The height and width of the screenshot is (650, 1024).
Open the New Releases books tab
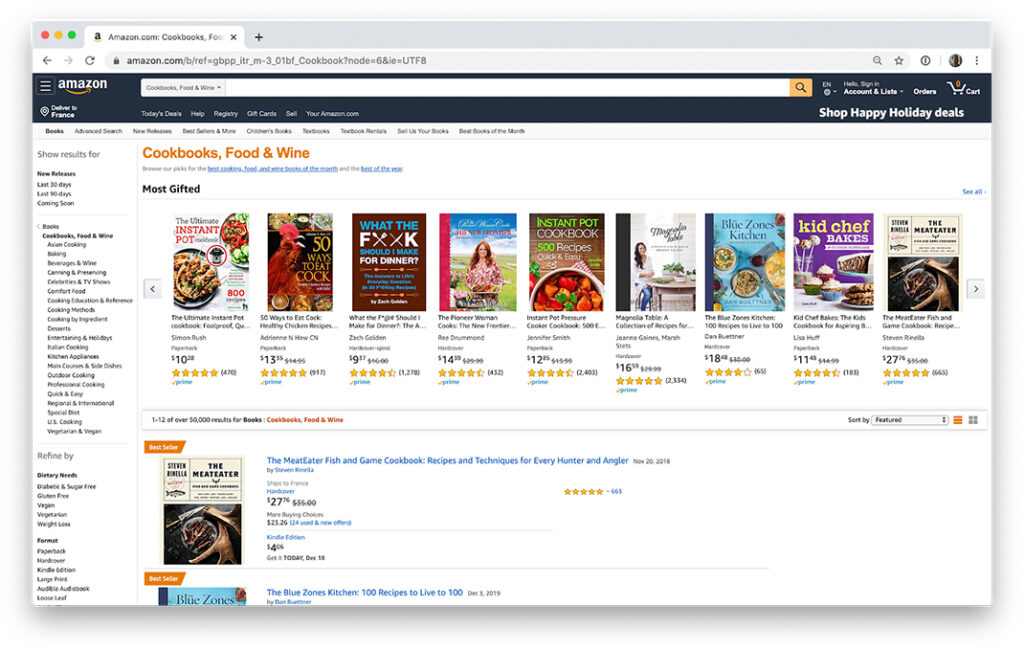(x=152, y=131)
